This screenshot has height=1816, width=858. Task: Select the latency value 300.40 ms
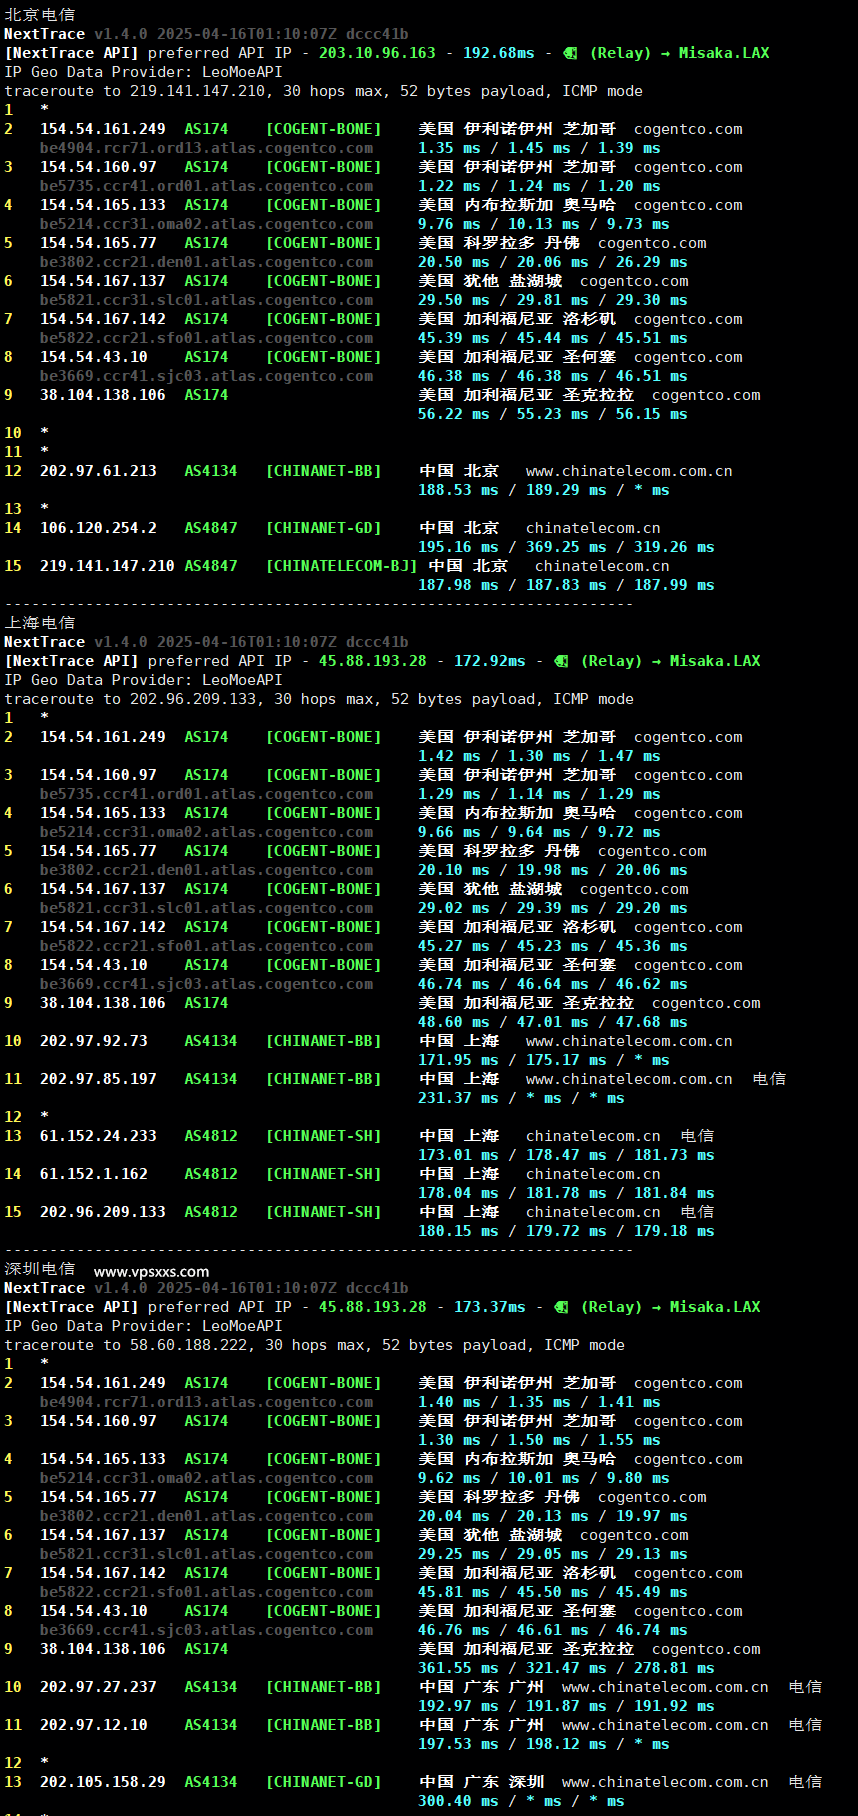pos(458,1801)
